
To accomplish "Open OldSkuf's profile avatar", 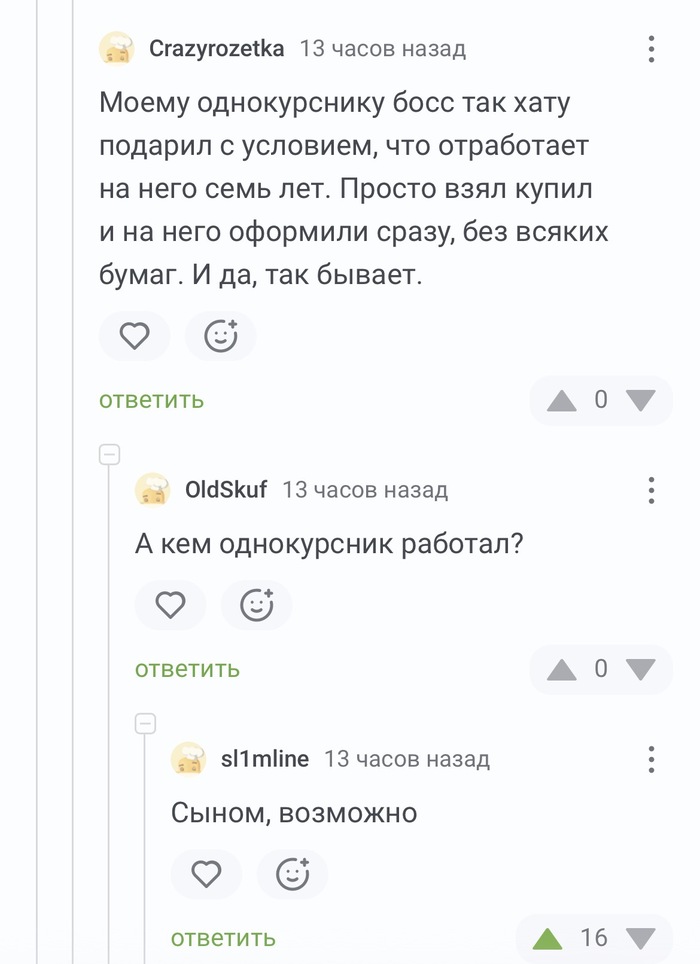I will [153, 490].
